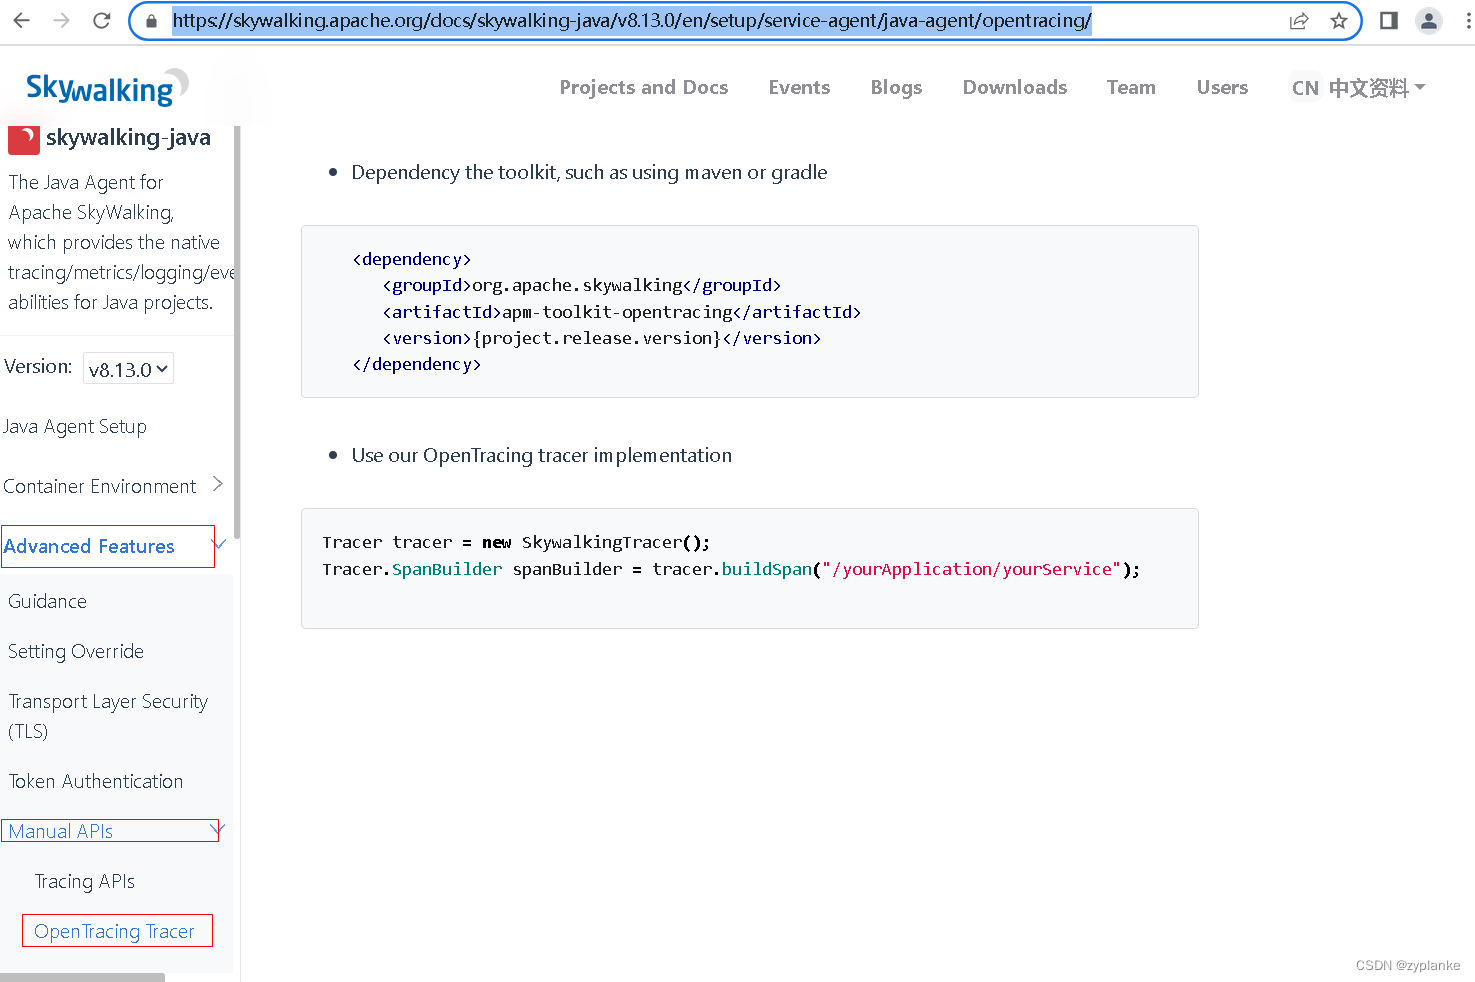The image size is (1475, 982).
Task: Open the Token Authentication page
Action: pyautogui.click(x=95, y=781)
